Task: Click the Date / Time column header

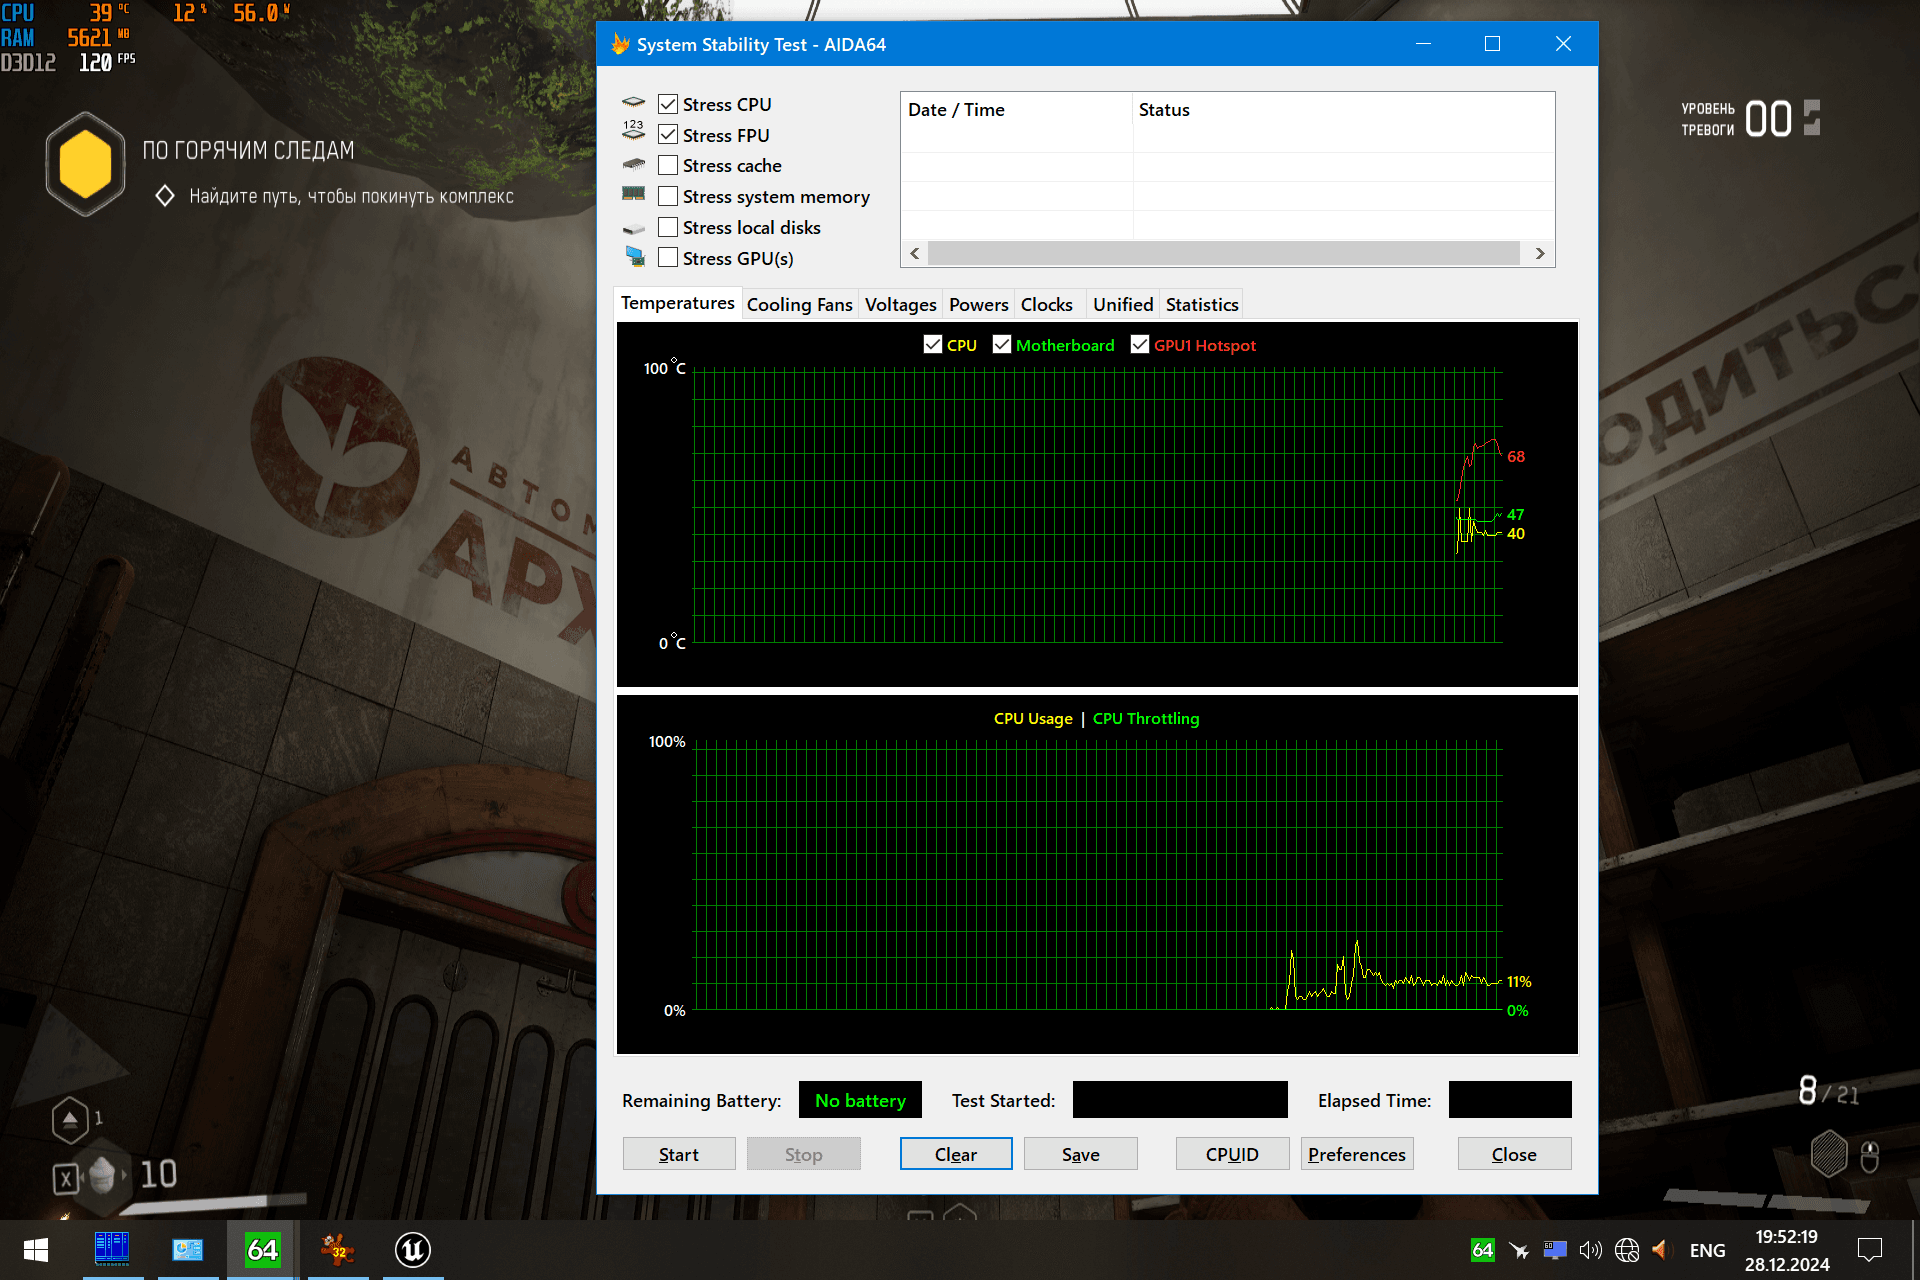Action: tap(1016, 110)
